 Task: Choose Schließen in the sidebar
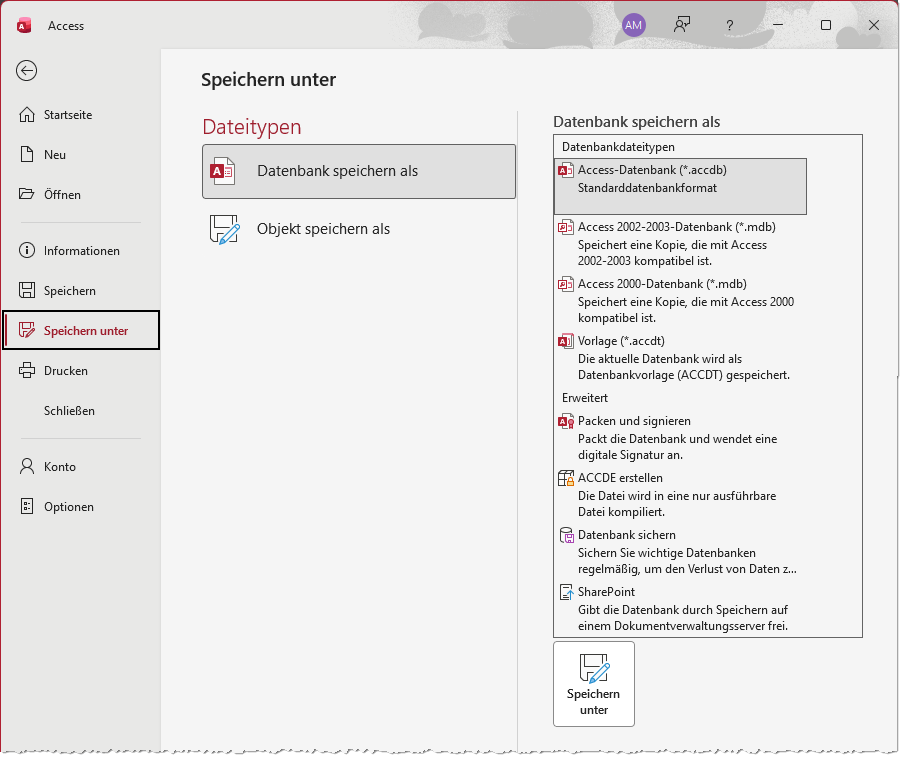coord(81,410)
